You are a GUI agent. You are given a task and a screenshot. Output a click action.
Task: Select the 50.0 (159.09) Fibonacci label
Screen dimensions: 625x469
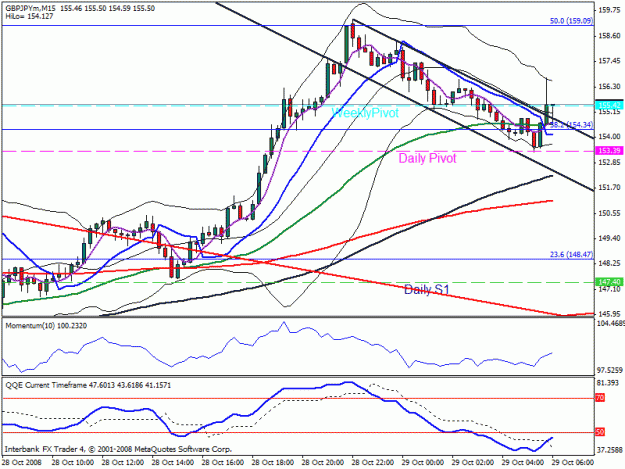(571, 21)
